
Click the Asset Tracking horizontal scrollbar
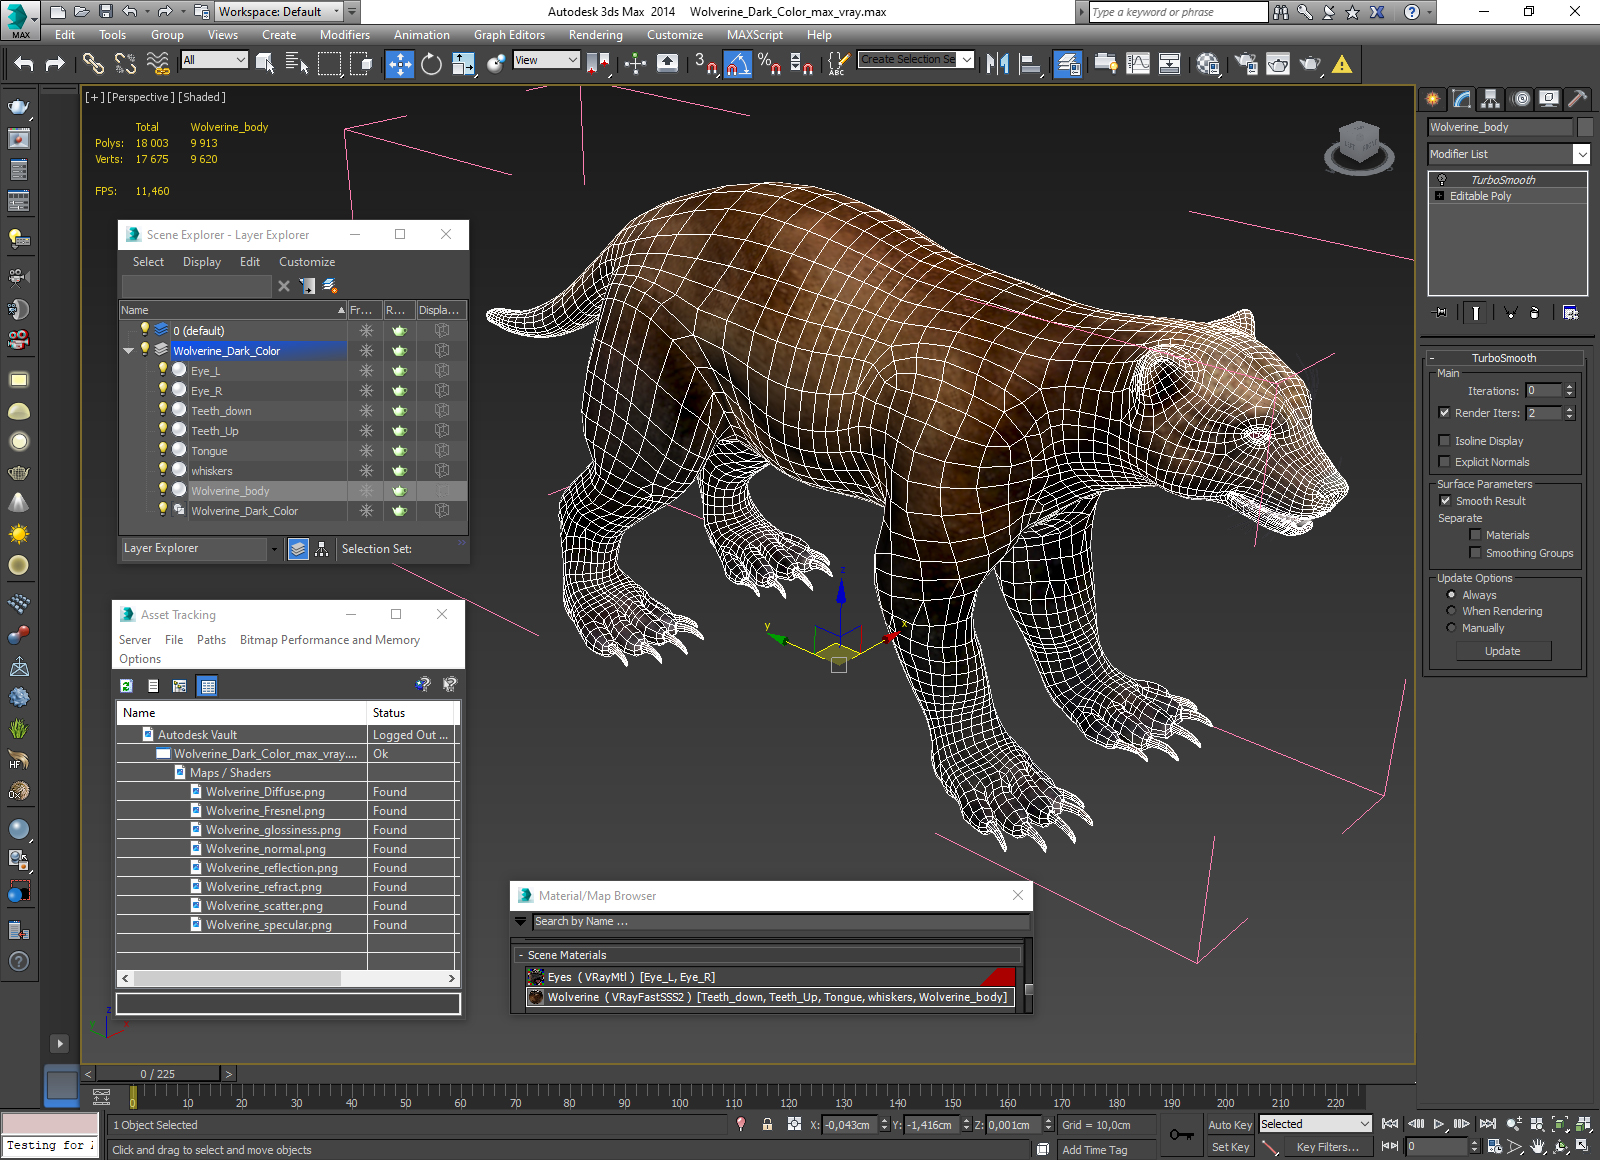point(288,978)
